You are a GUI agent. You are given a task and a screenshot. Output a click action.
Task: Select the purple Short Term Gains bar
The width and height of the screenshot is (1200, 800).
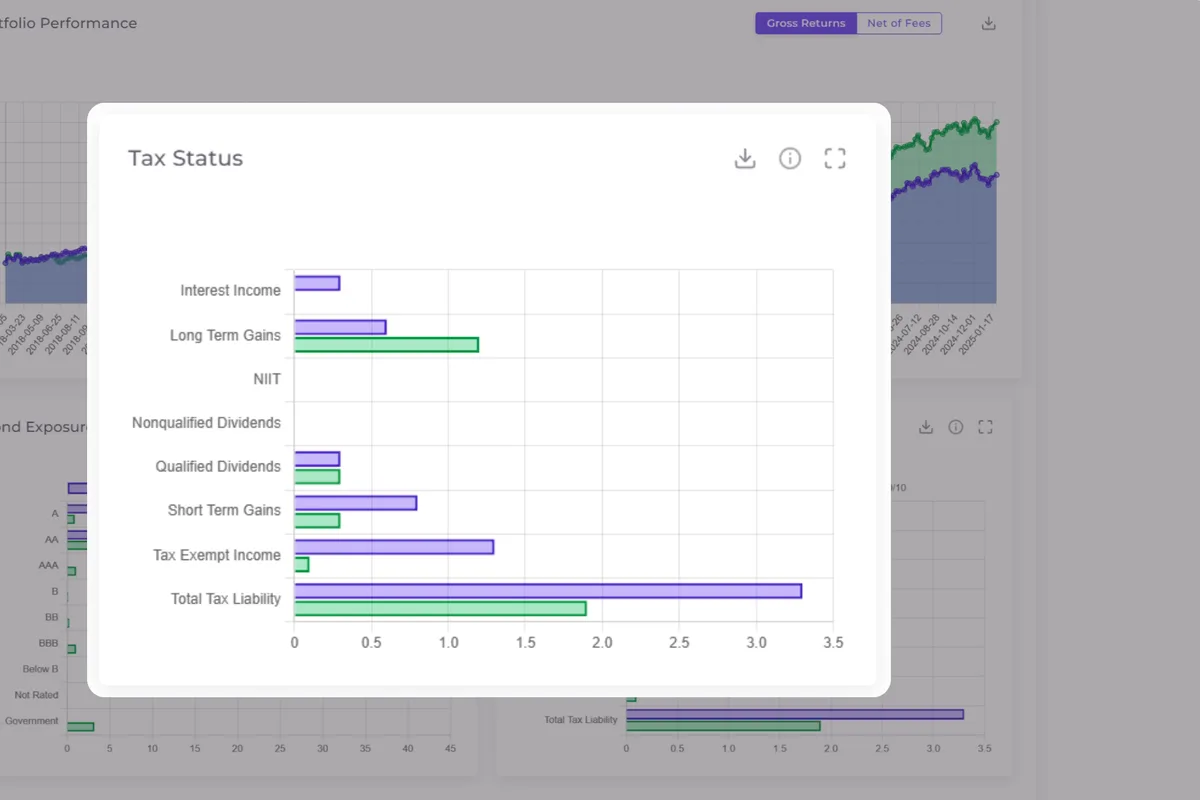pos(355,503)
